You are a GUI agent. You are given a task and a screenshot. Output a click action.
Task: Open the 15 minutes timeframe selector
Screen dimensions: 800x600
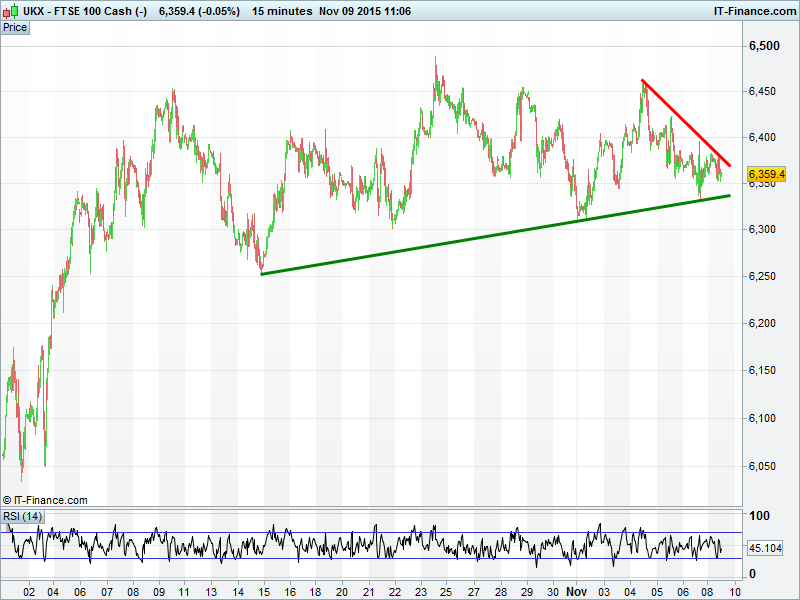click(x=281, y=11)
